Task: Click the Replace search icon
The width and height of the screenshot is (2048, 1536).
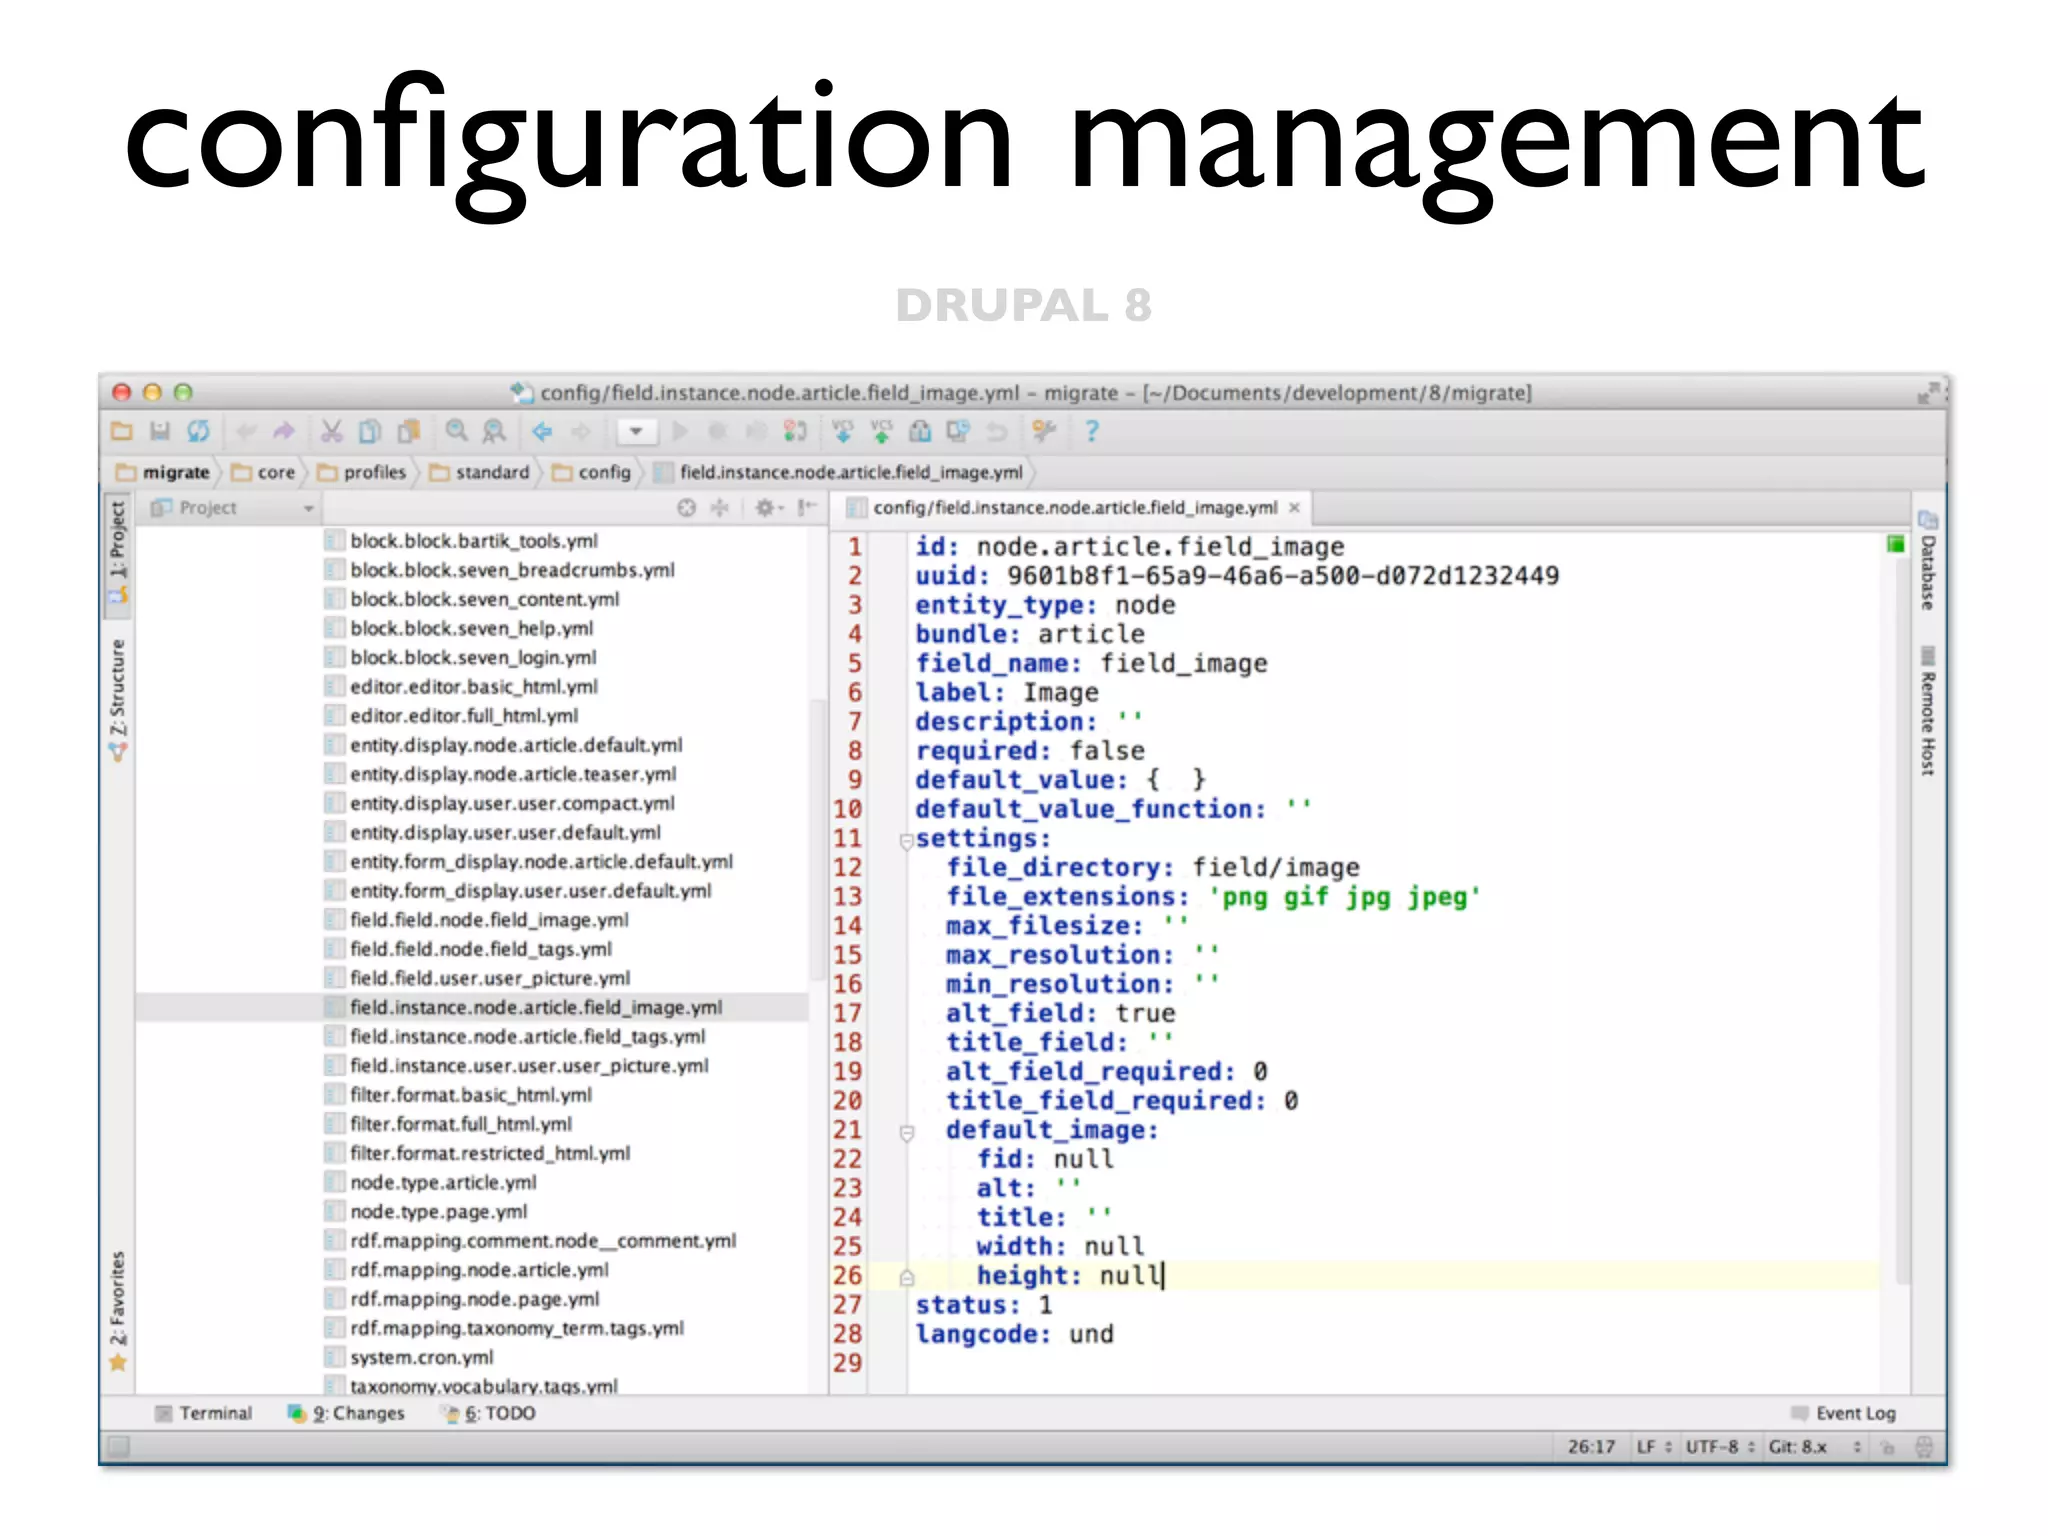Action: click(494, 431)
